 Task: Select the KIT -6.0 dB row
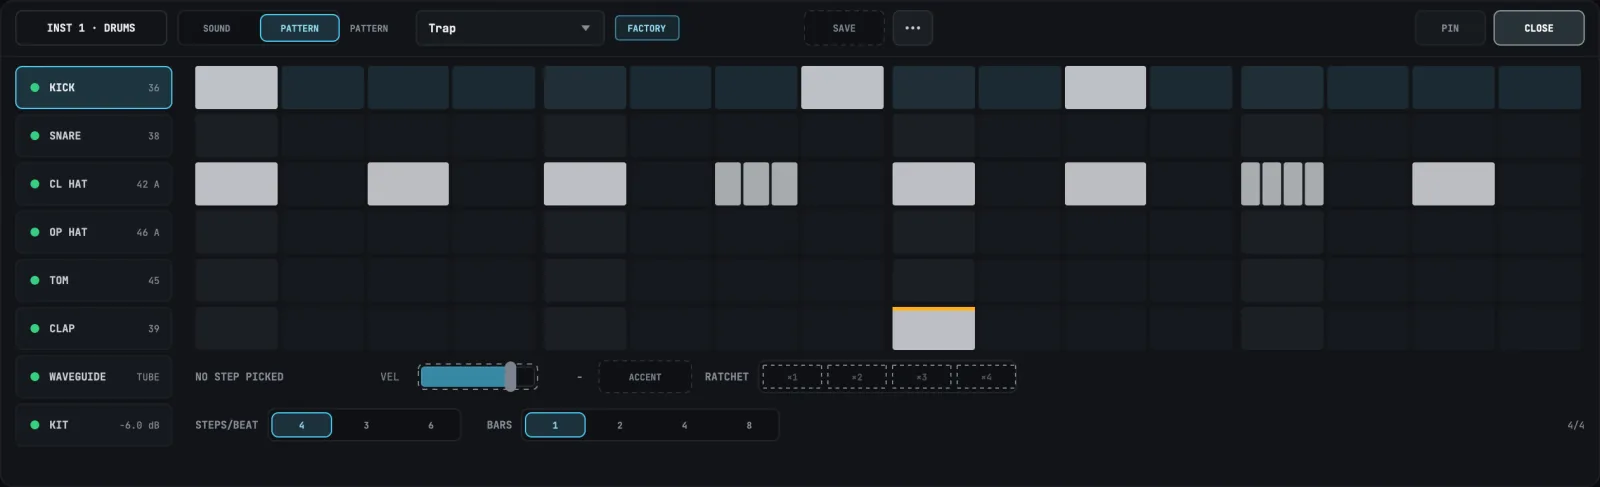(94, 425)
